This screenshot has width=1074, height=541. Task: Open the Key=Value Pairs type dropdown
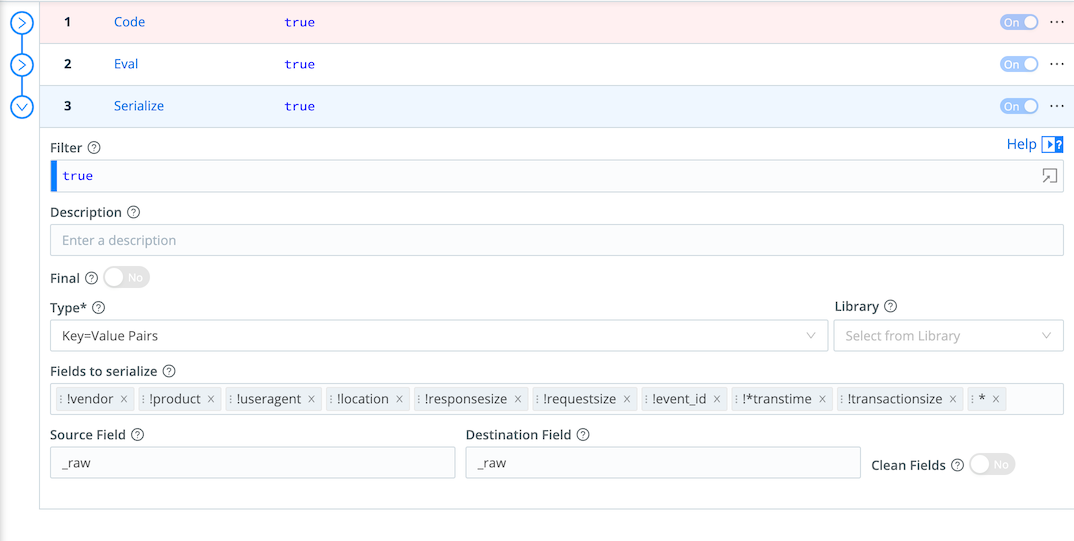(x=439, y=336)
